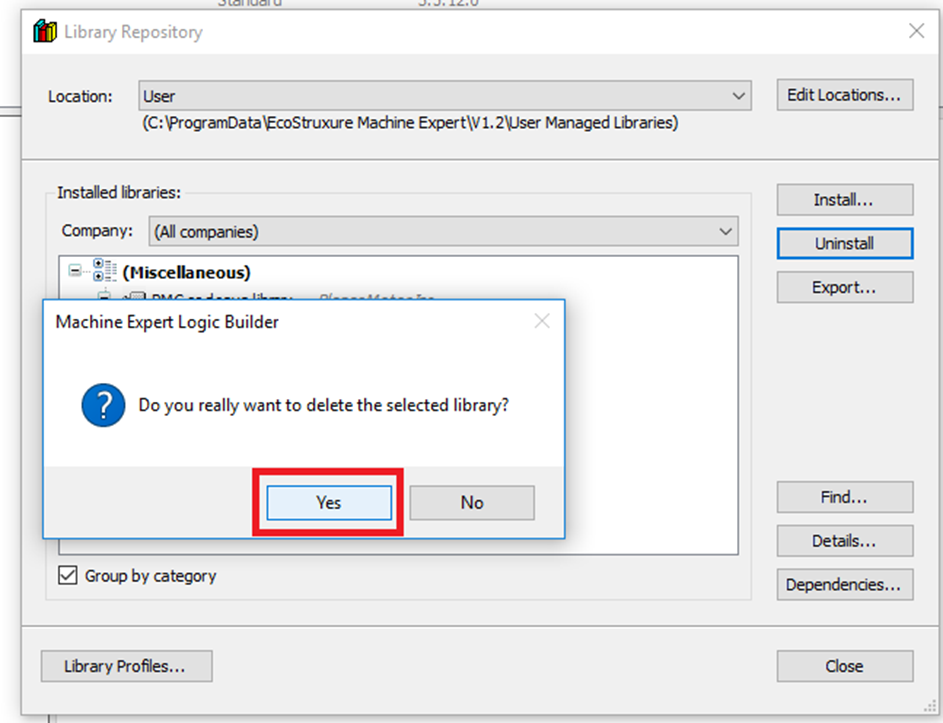Close the Library Repository window with X

[x=916, y=31]
